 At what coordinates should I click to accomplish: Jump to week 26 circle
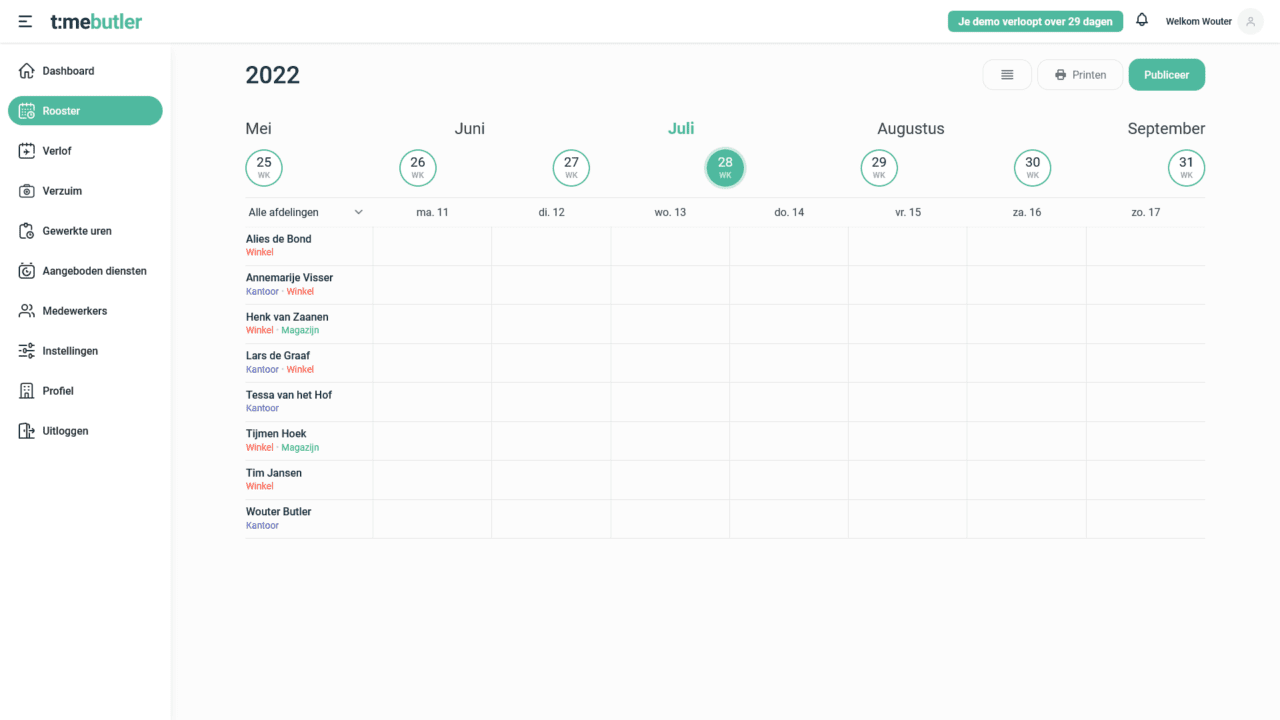[x=417, y=167]
